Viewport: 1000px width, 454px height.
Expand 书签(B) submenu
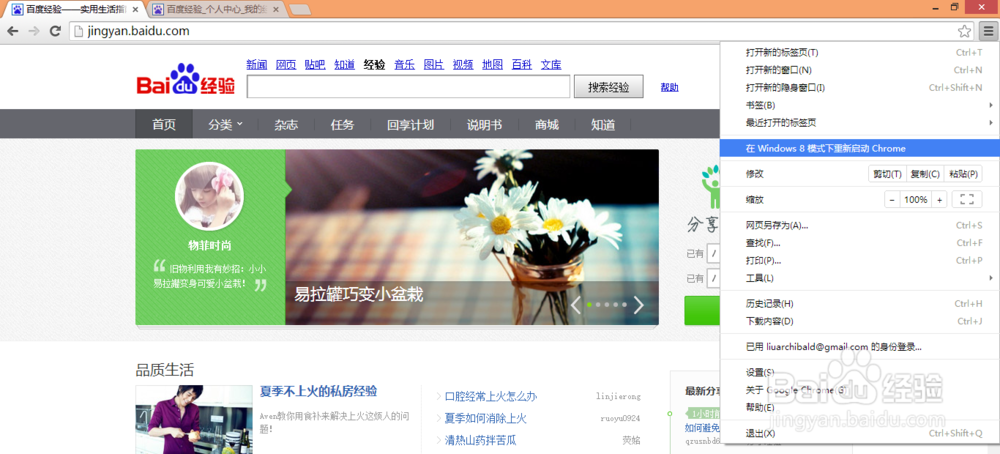pyautogui.click(x=860, y=105)
